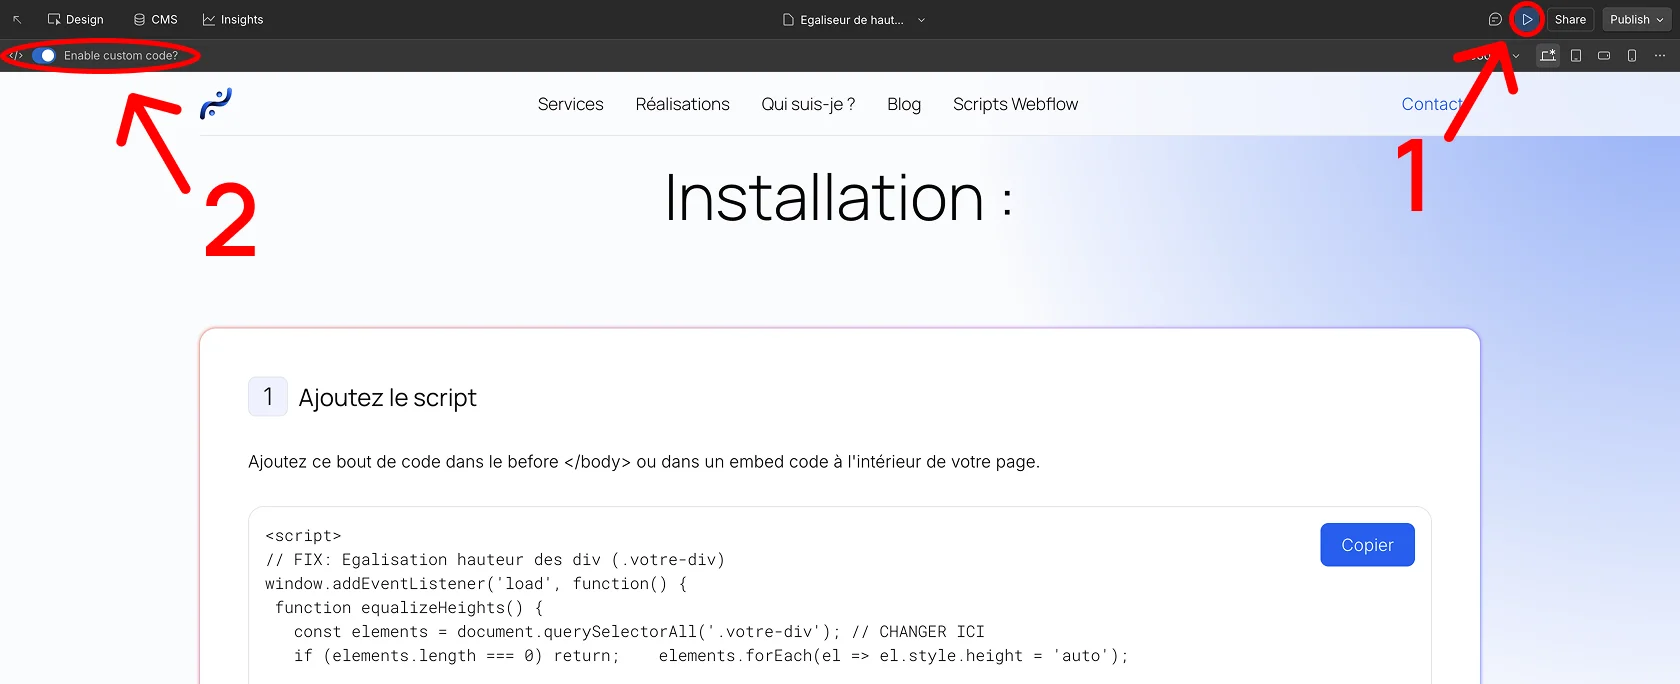
Task: Select the tablet breakpoint icon
Action: [1576, 55]
